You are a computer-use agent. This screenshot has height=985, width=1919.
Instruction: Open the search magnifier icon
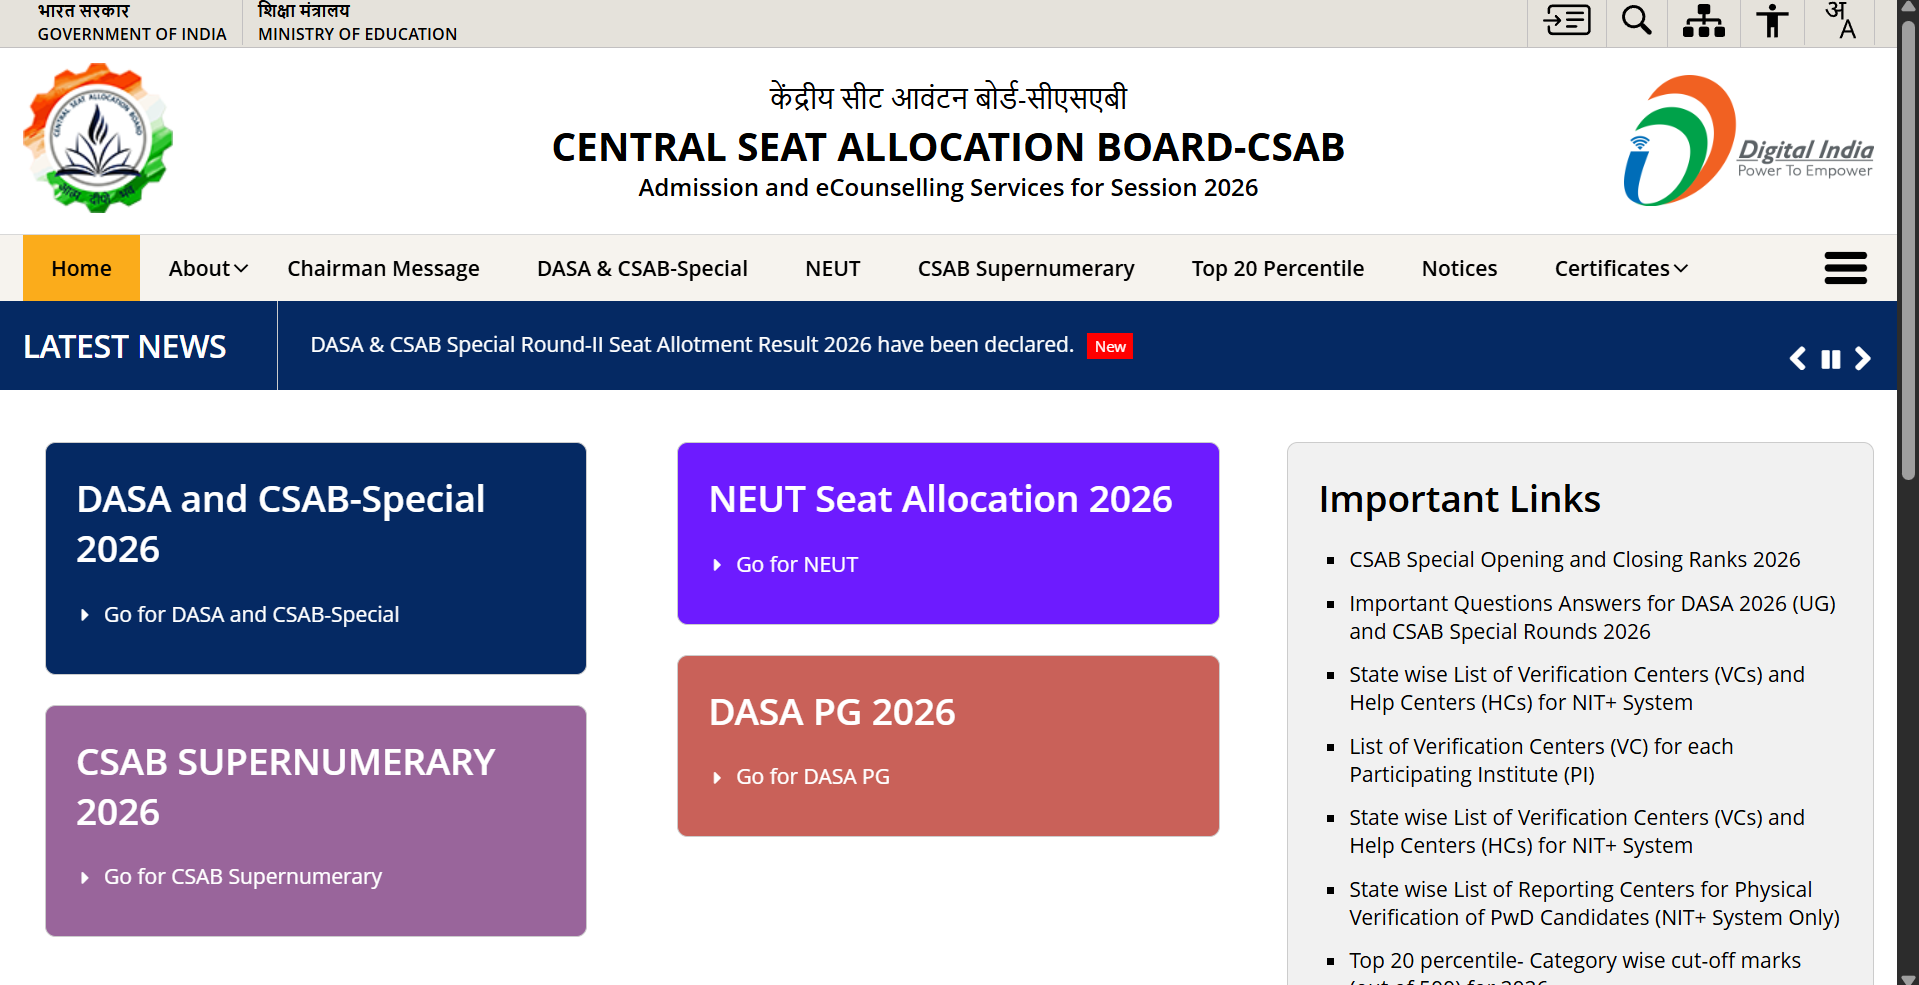(x=1637, y=20)
